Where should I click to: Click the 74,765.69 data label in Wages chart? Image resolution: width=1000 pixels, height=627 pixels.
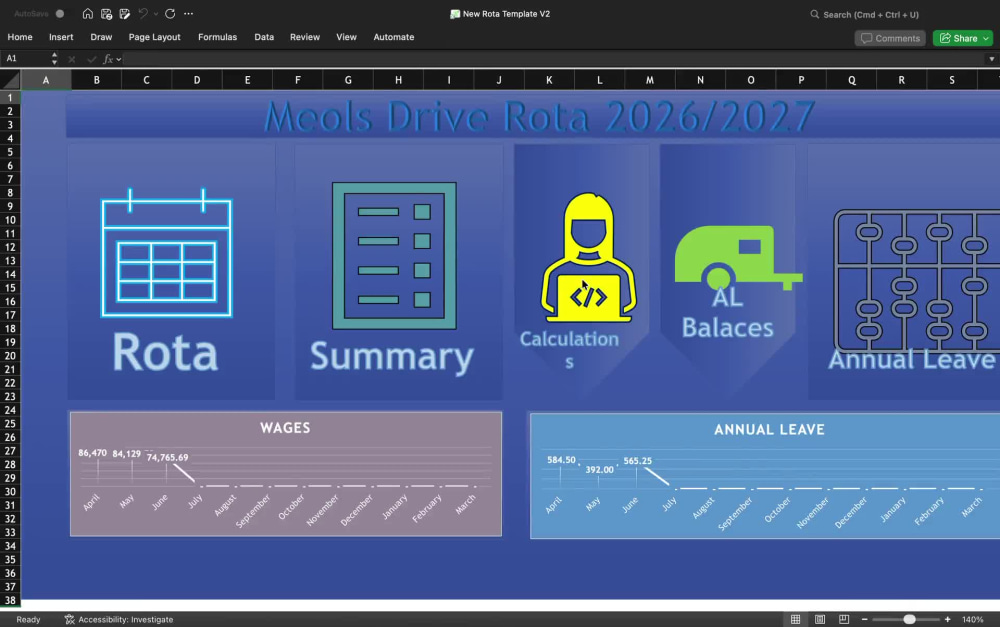tap(167, 457)
